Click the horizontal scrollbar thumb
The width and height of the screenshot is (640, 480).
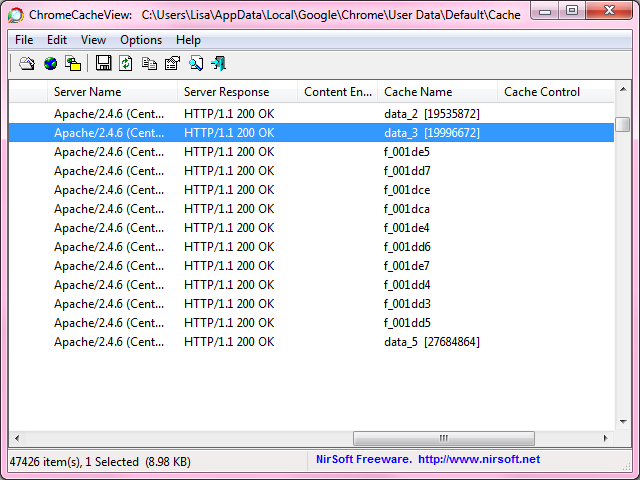tap(444, 438)
